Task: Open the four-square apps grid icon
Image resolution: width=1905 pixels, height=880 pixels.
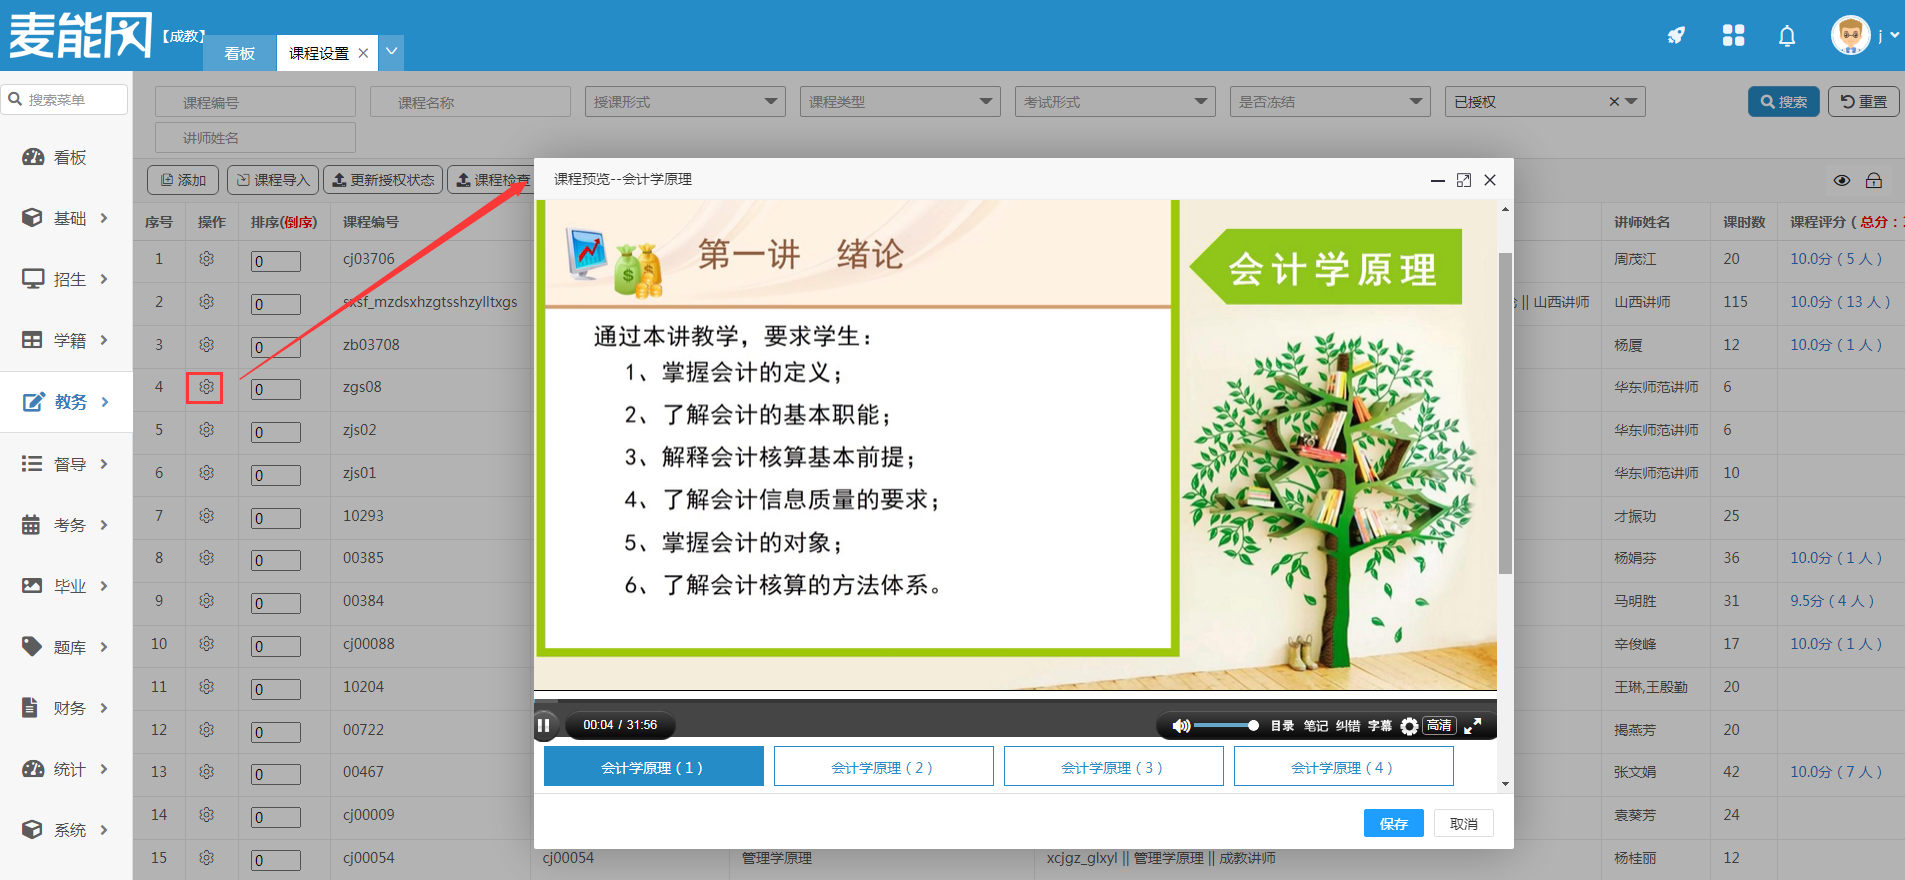Action: 1733,36
